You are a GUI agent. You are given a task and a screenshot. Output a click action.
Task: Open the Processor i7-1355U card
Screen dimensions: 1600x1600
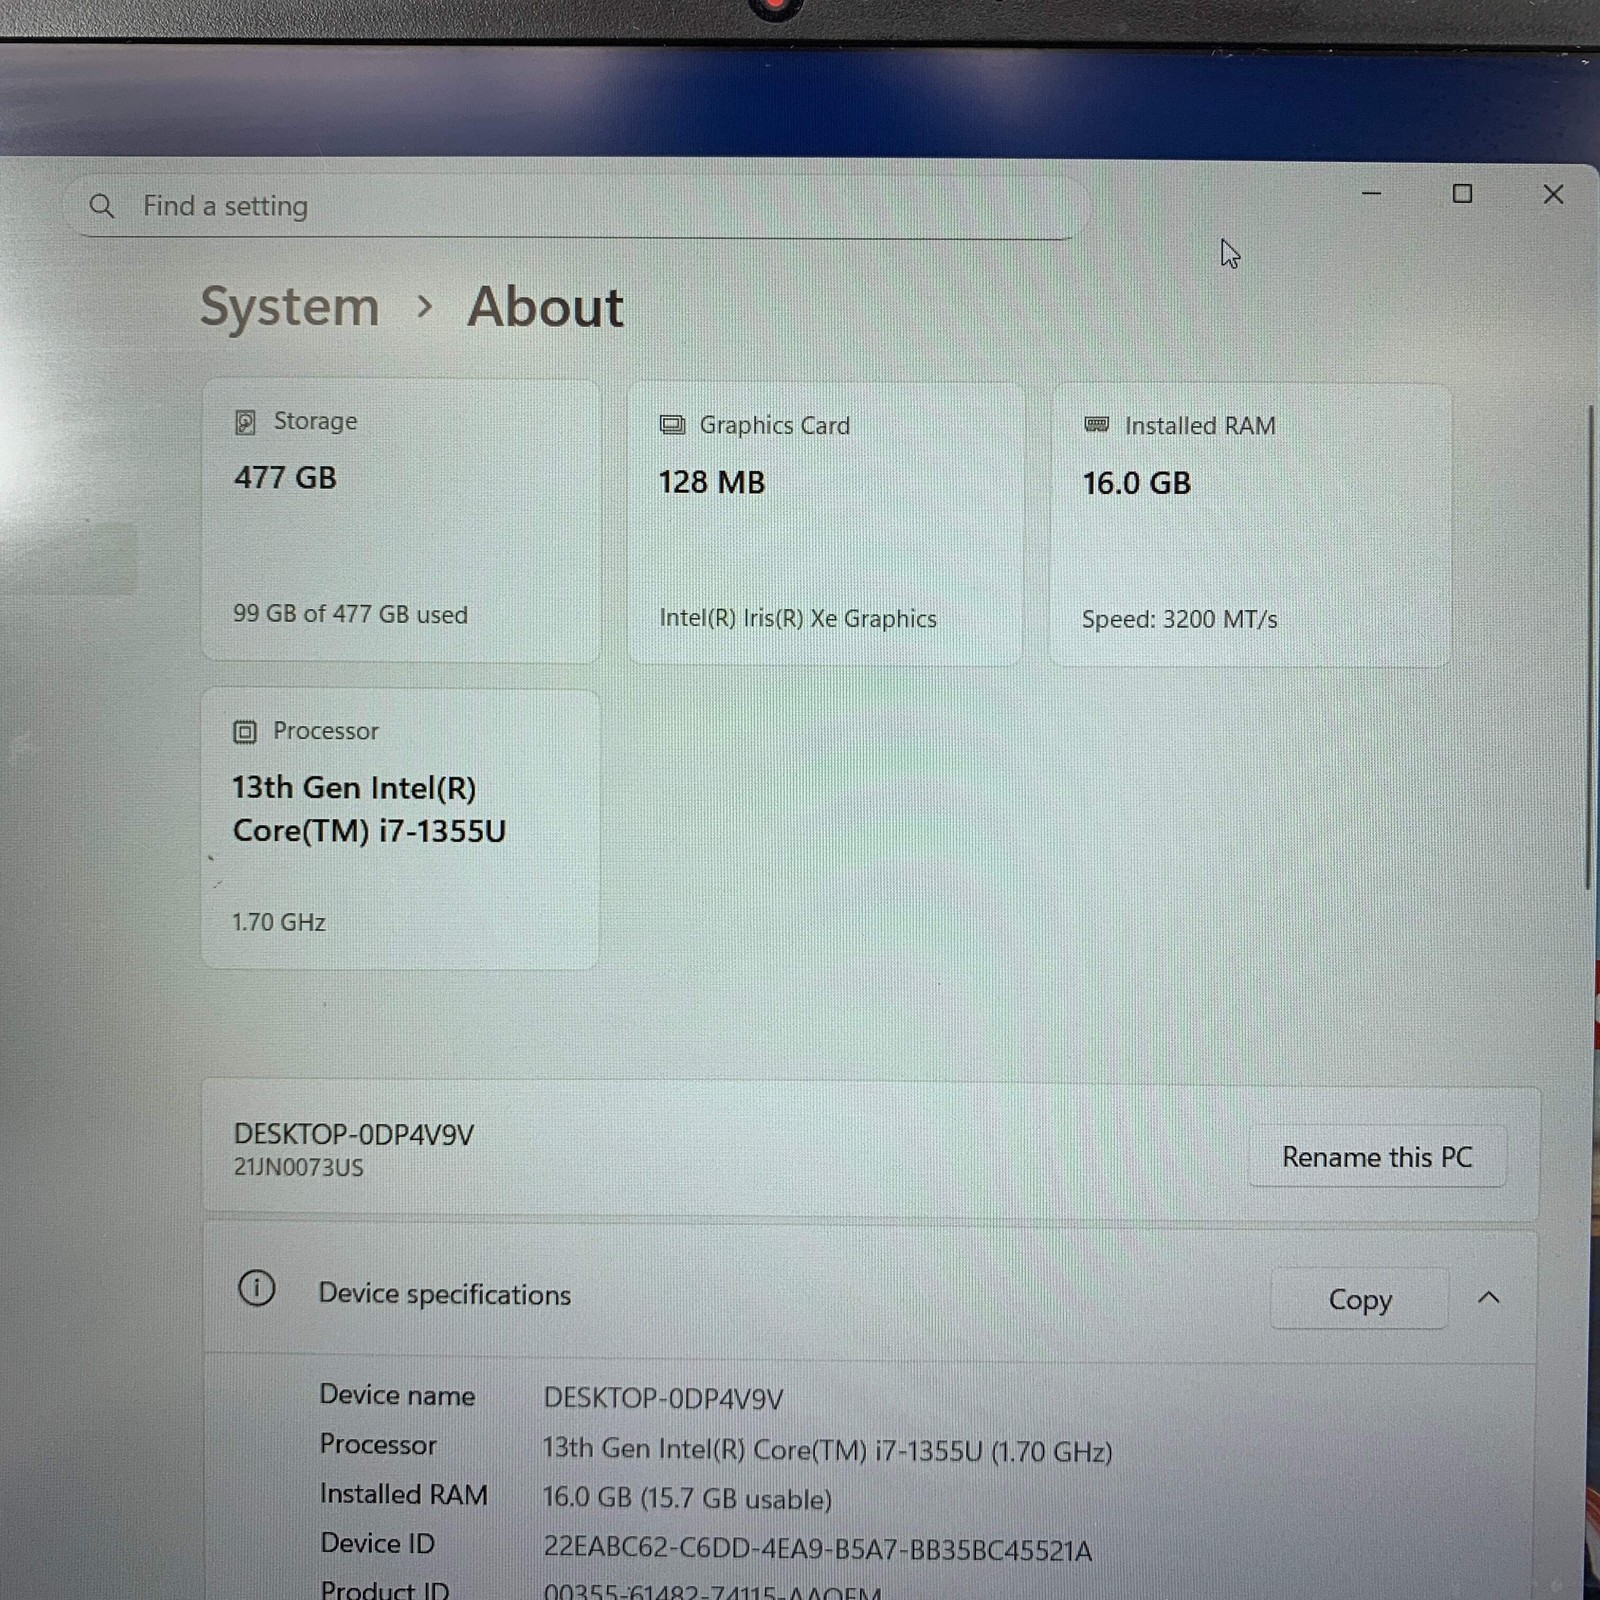click(400, 829)
